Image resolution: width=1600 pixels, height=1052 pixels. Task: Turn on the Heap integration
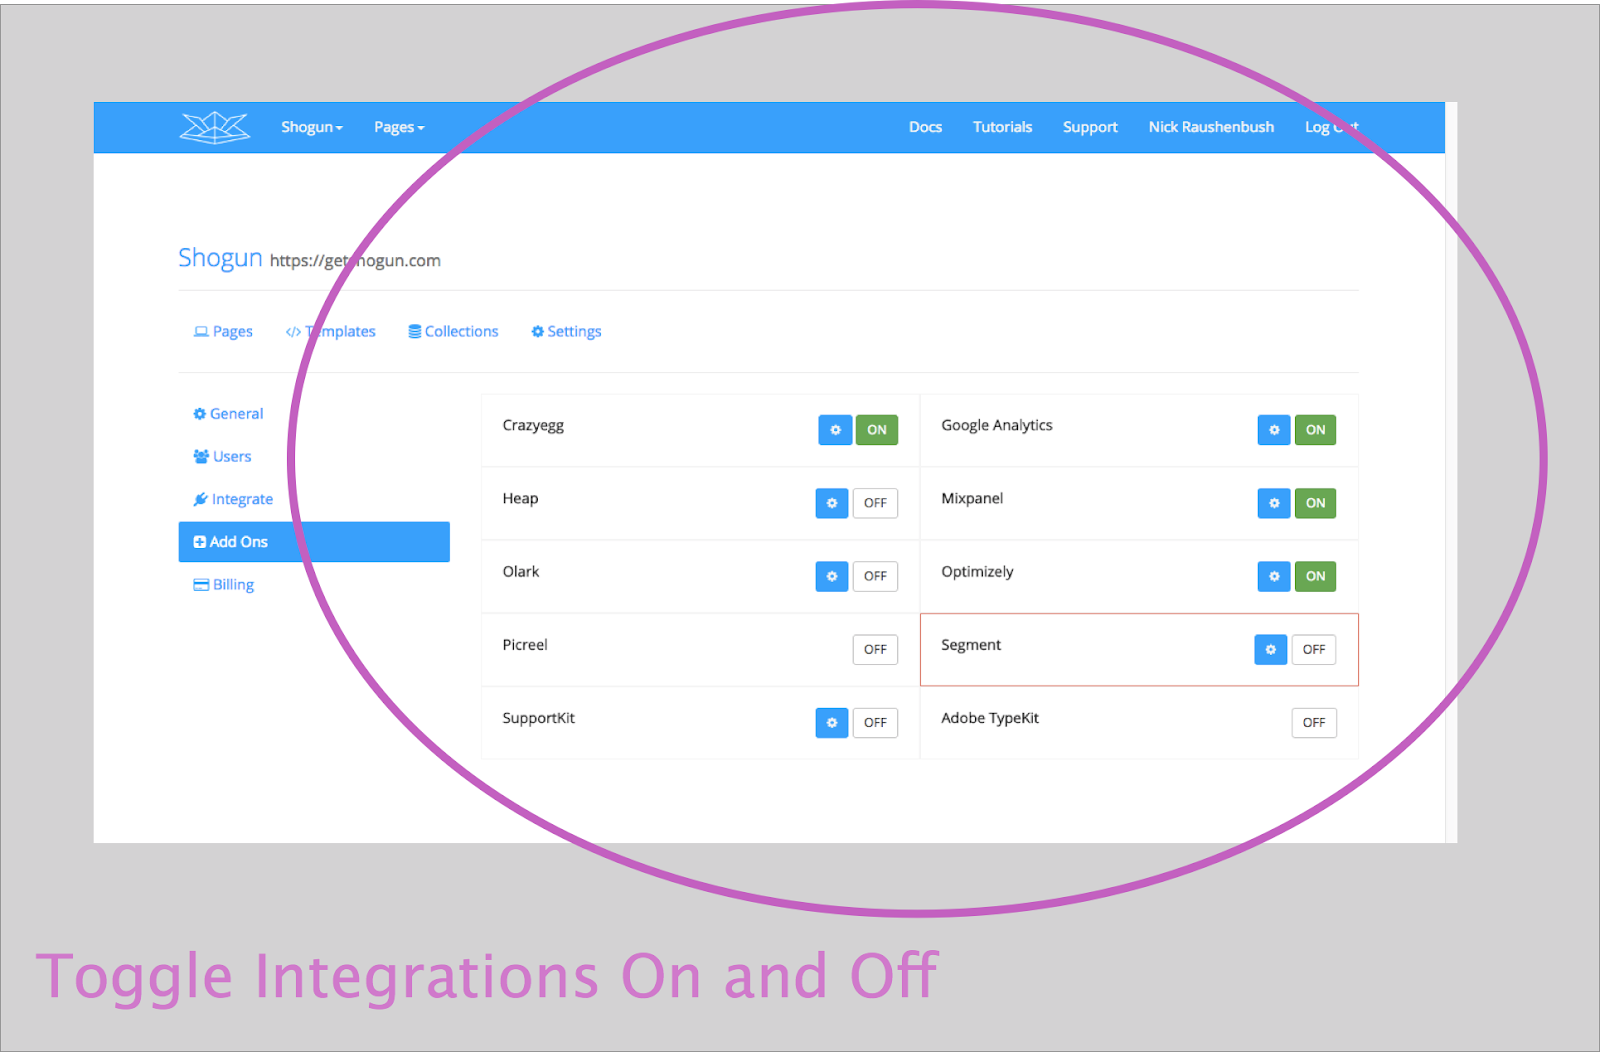coord(875,503)
